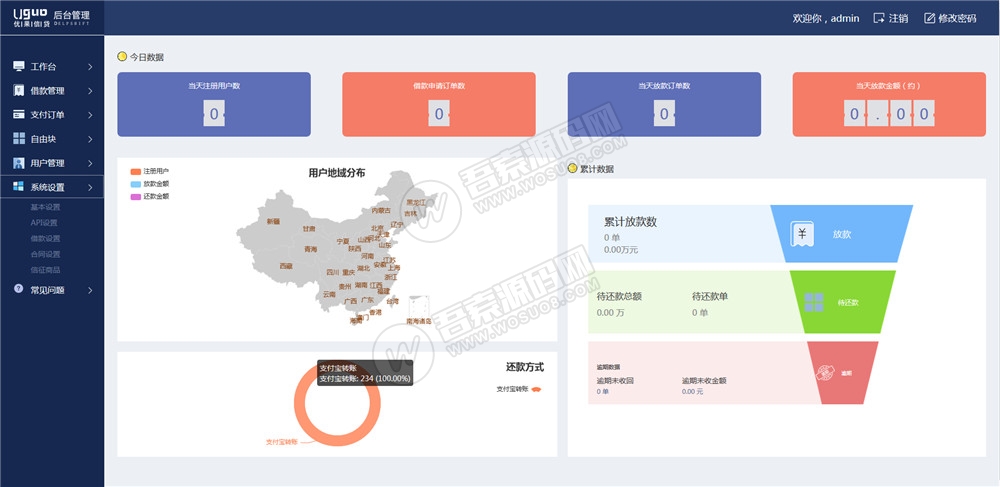Toggle 放款金额 legend on the map
The image size is (1000, 487).
click(136, 184)
